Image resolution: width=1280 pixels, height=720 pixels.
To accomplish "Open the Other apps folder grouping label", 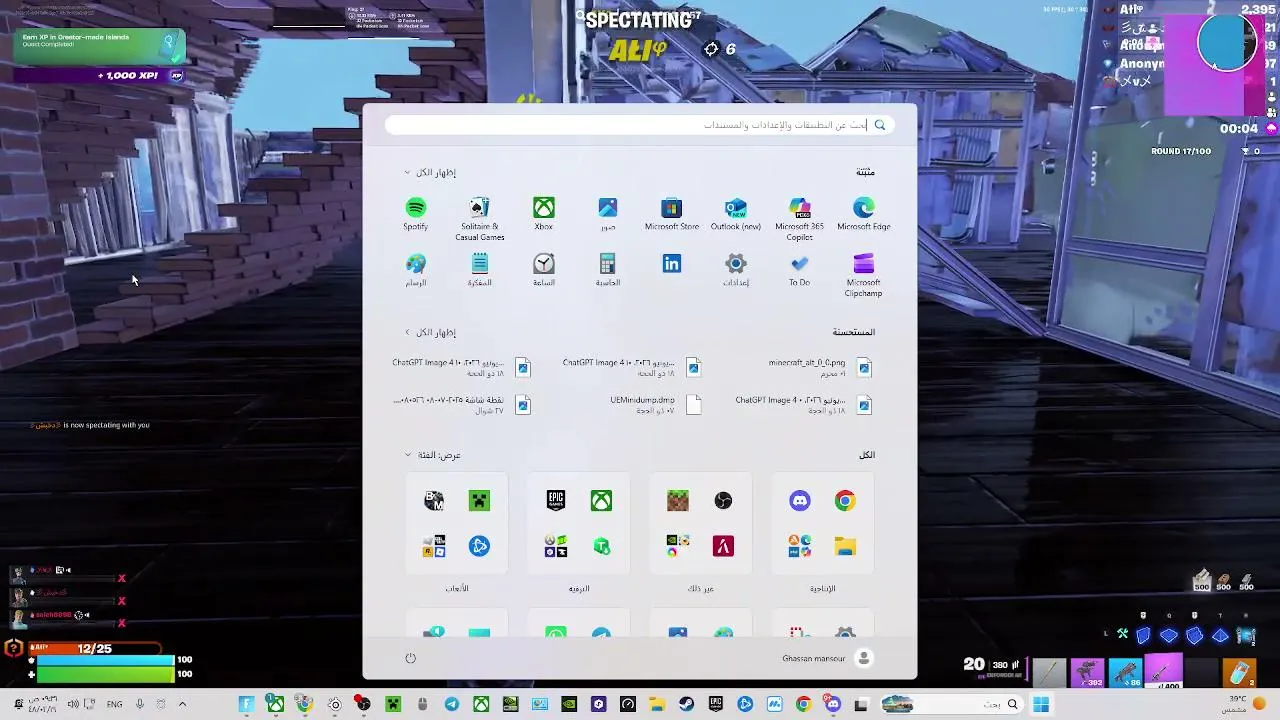I will tap(700, 588).
